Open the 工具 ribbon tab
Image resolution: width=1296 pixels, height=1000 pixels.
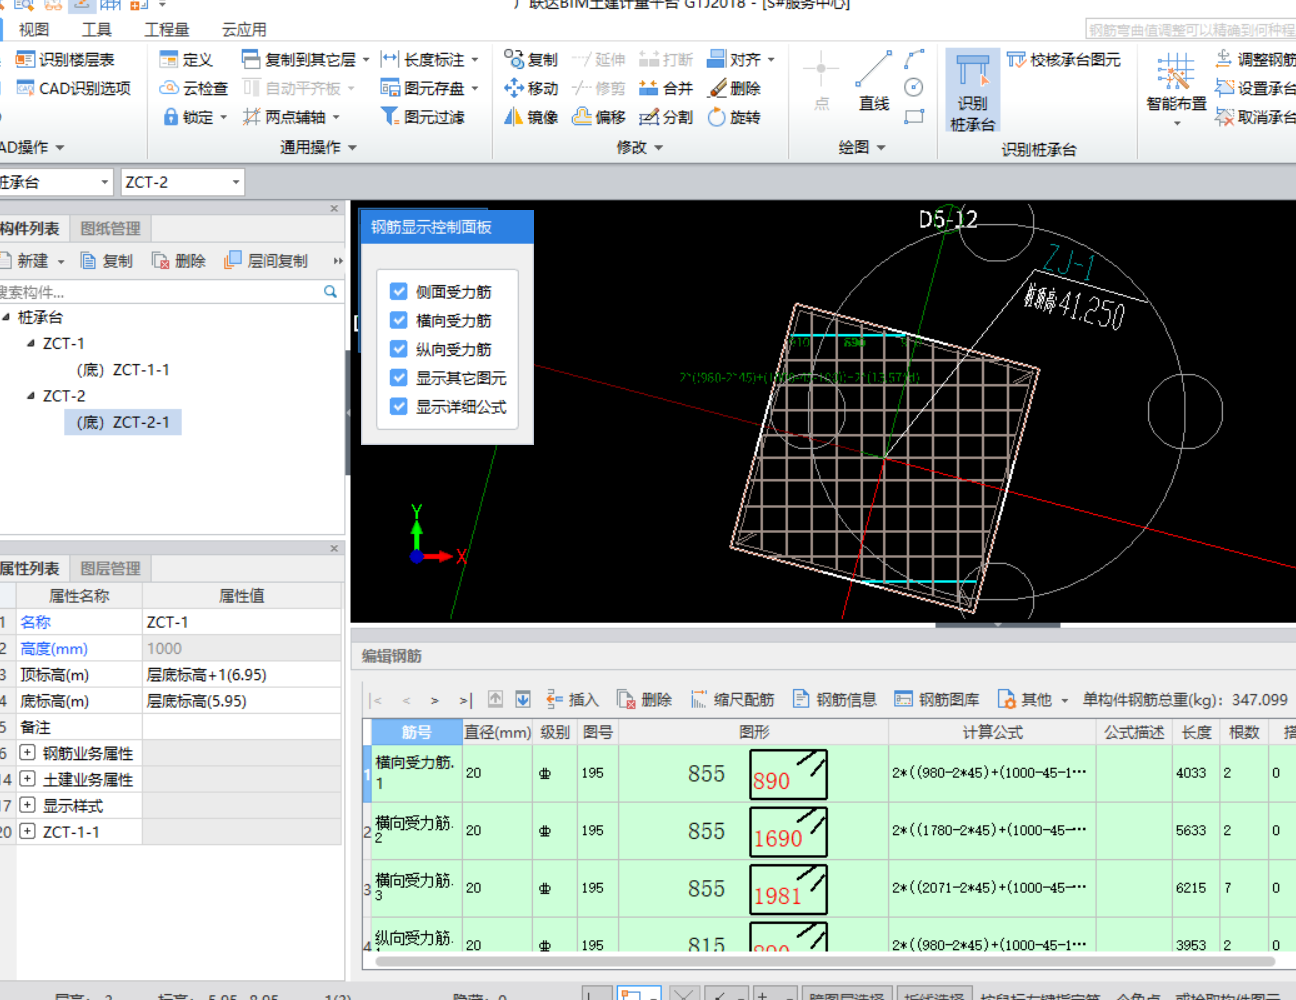coord(97,29)
